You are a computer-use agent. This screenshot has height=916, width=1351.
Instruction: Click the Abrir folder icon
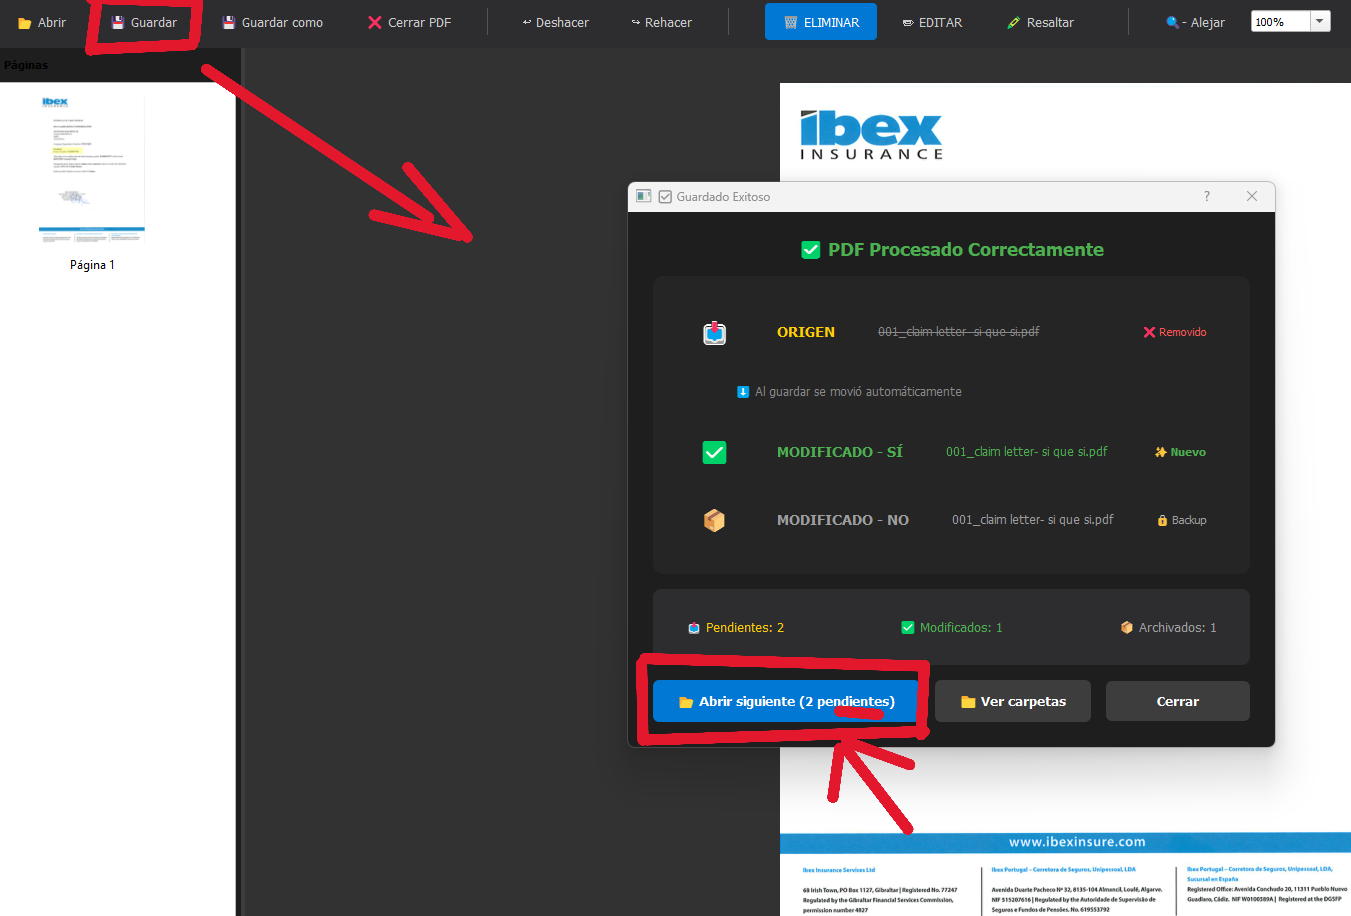[25, 23]
